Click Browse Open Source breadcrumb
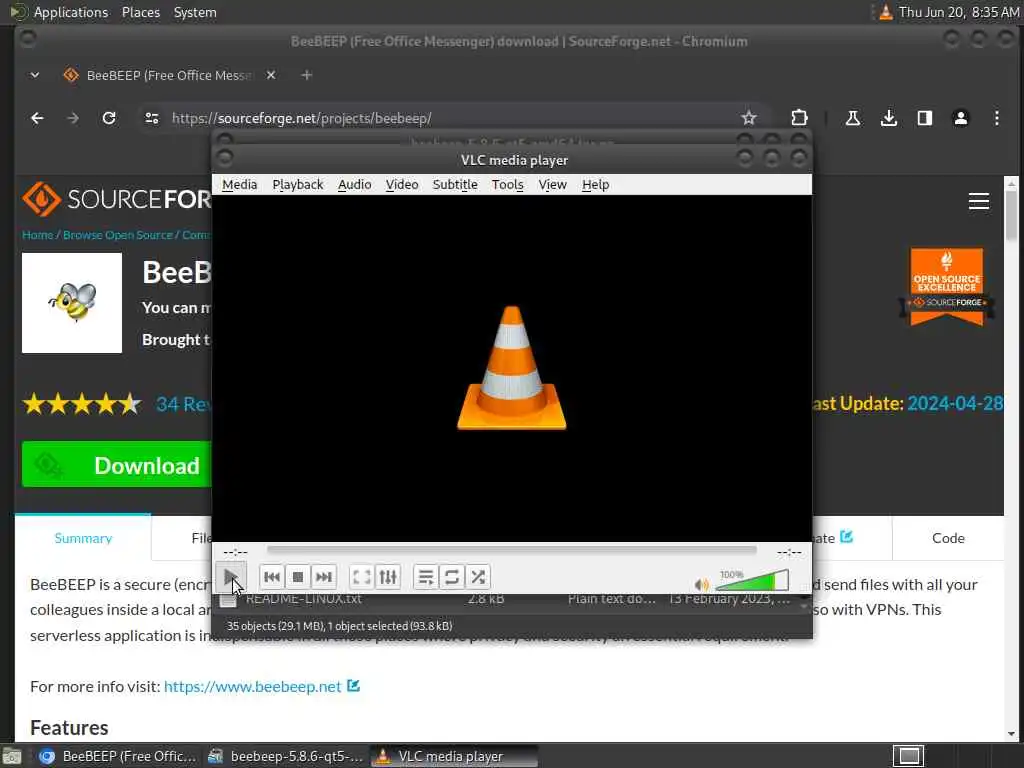The image size is (1024, 768). point(118,235)
